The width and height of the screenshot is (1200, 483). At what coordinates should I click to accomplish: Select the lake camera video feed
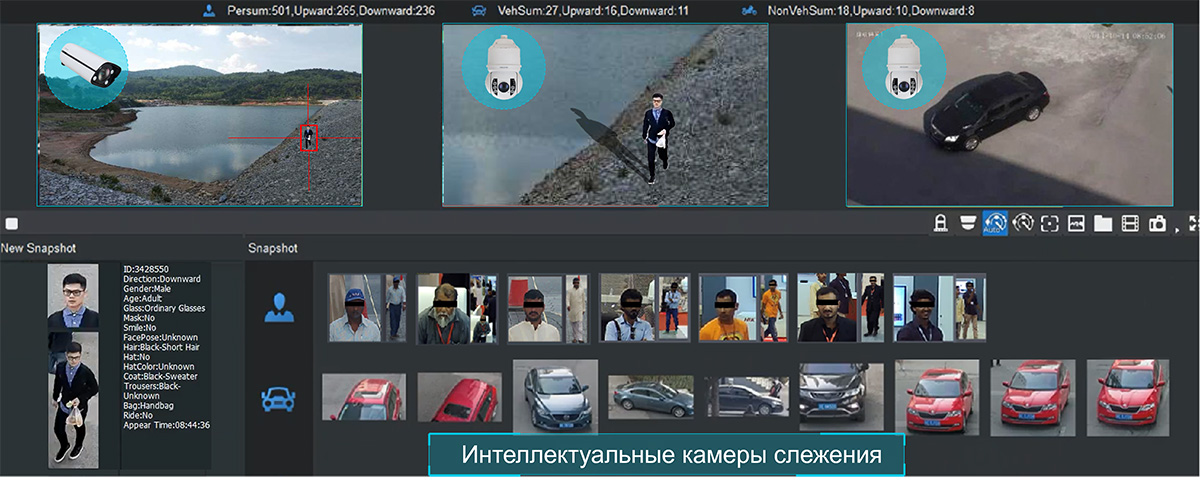[x=200, y=115]
